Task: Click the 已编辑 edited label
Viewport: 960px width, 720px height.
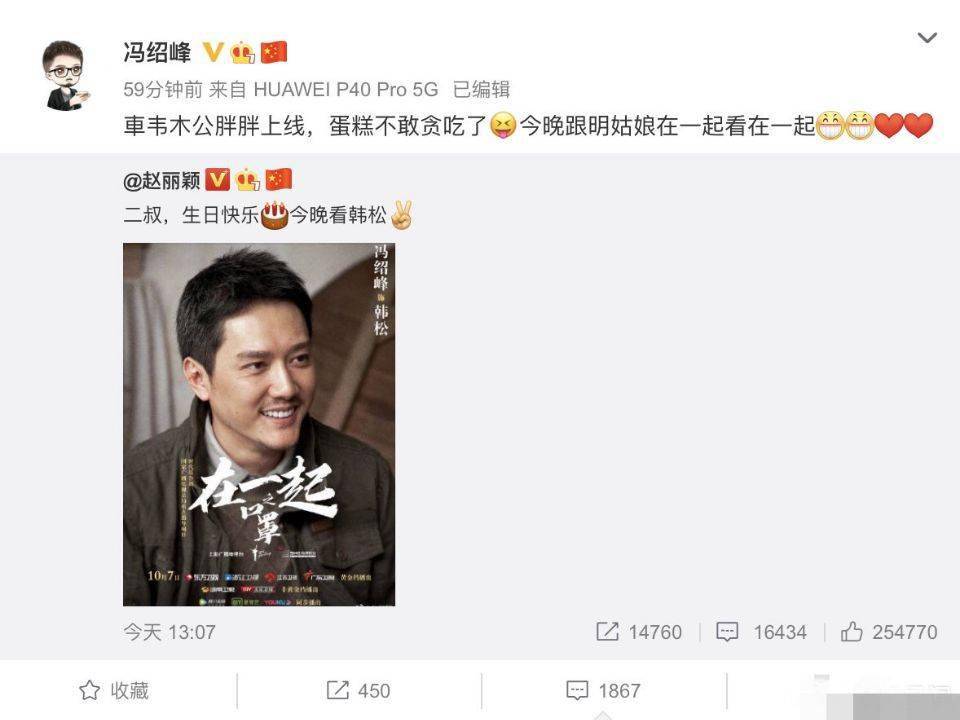Action: [481, 90]
